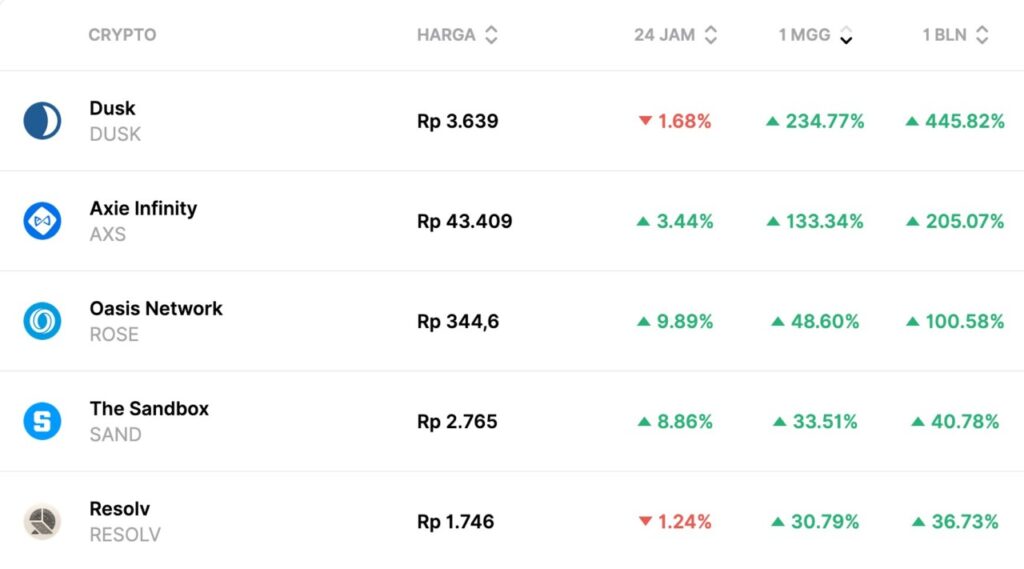1024x569 pixels.
Task: Open the Resolv name link
Action: click(x=119, y=508)
